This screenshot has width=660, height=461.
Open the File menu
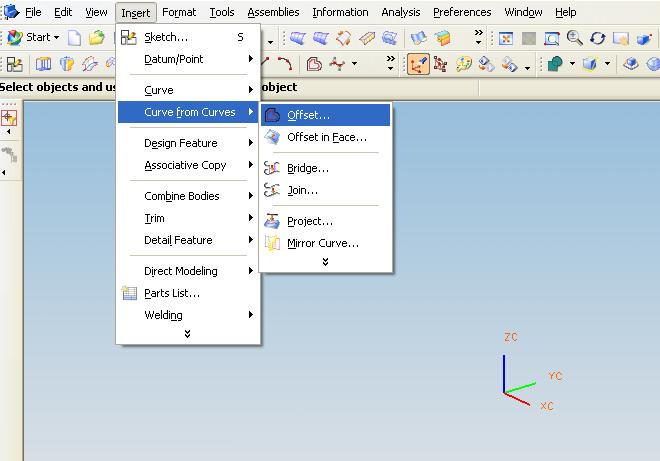[x=33, y=13]
